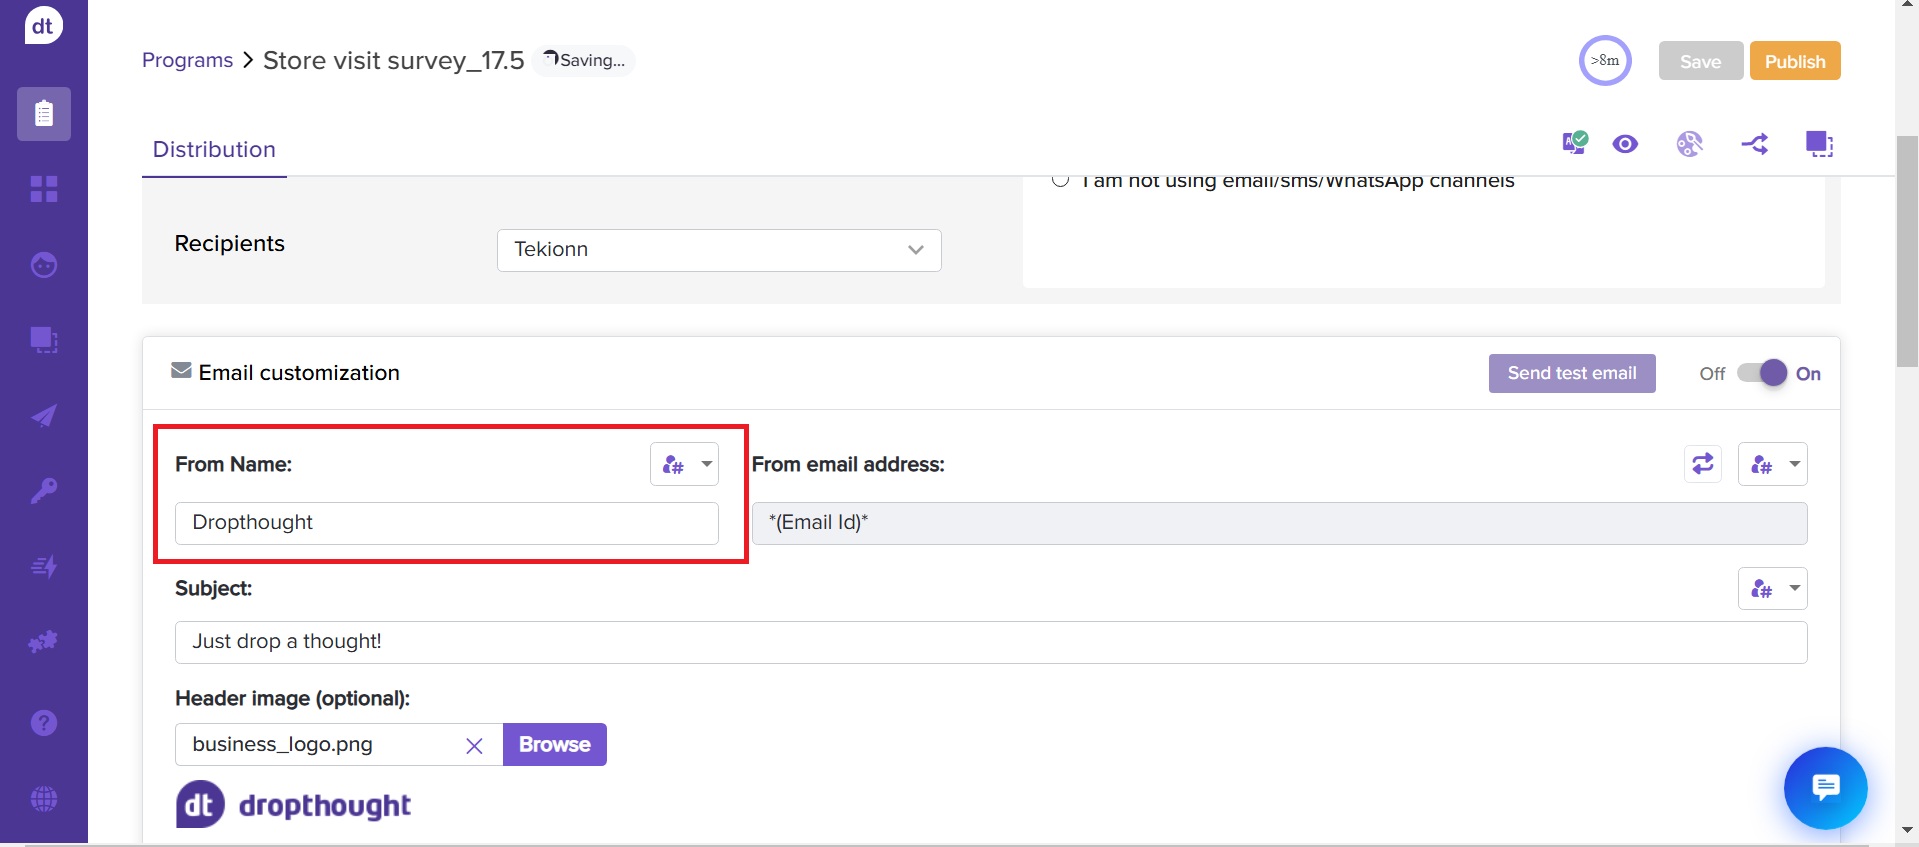Open the From Name personalization dropdown
Image resolution: width=1919 pixels, height=847 pixels.
685,464
